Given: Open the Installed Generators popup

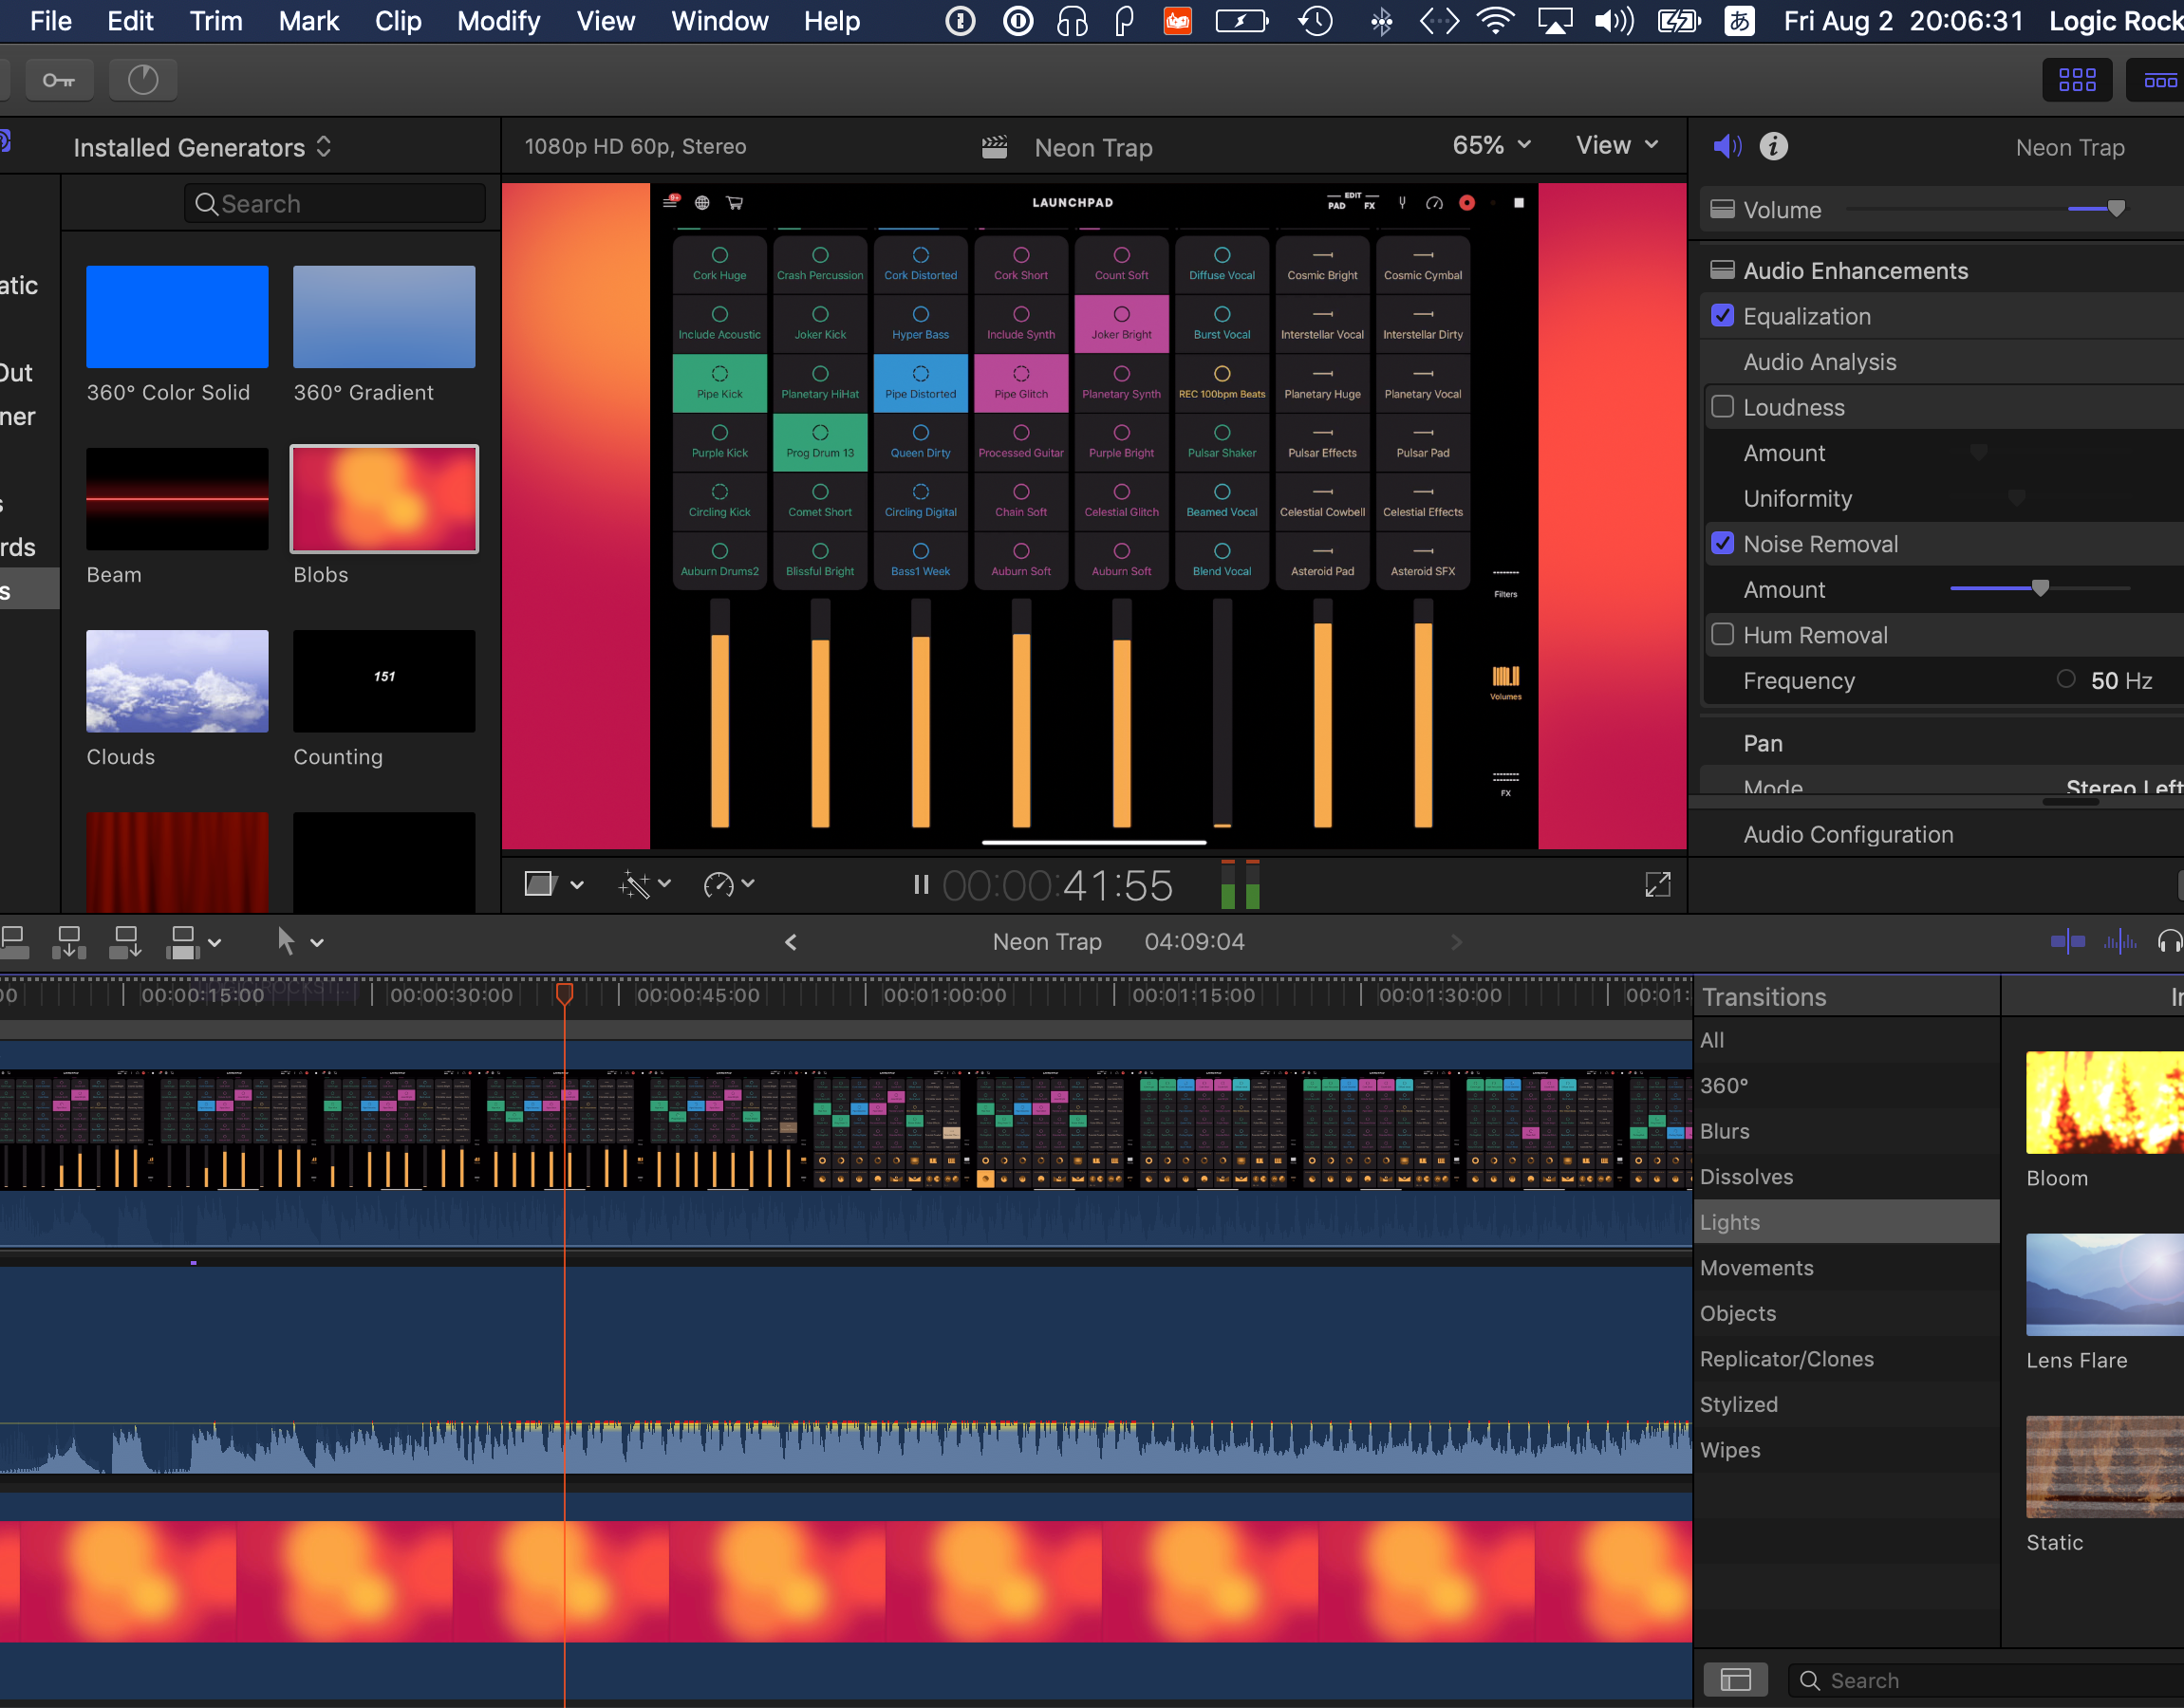Looking at the screenshot, I should pos(202,147).
